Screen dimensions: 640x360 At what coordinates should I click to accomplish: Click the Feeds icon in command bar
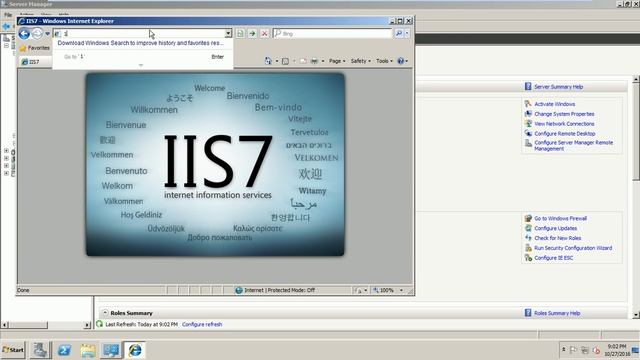pos(285,61)
